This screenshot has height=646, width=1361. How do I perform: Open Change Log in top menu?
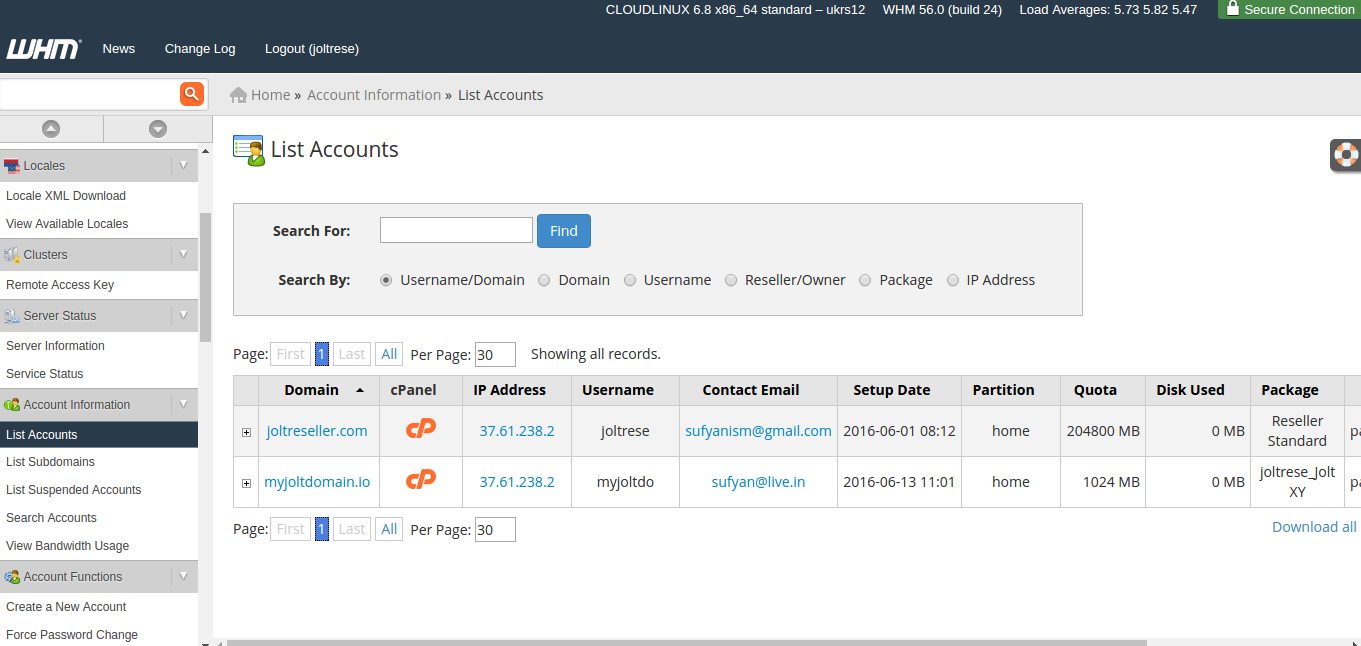point(200,48)
